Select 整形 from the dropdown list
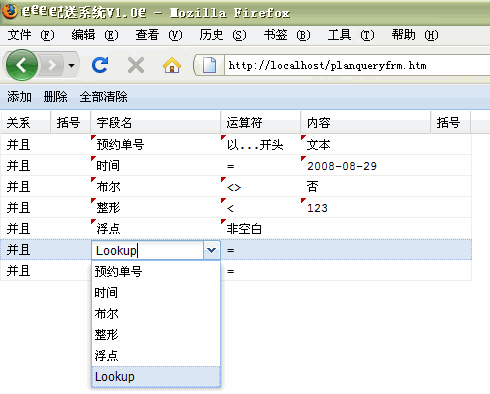This screenshot has height=394, width=490. click(156, 335)
